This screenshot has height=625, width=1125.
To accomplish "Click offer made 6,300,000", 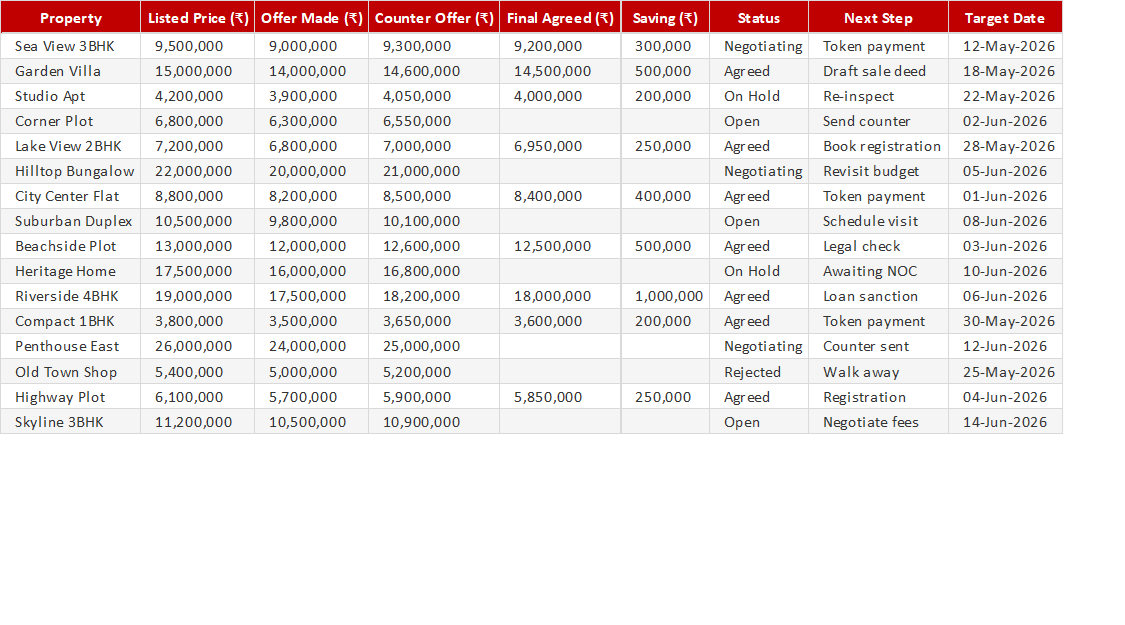I will [x=311, y=121].
